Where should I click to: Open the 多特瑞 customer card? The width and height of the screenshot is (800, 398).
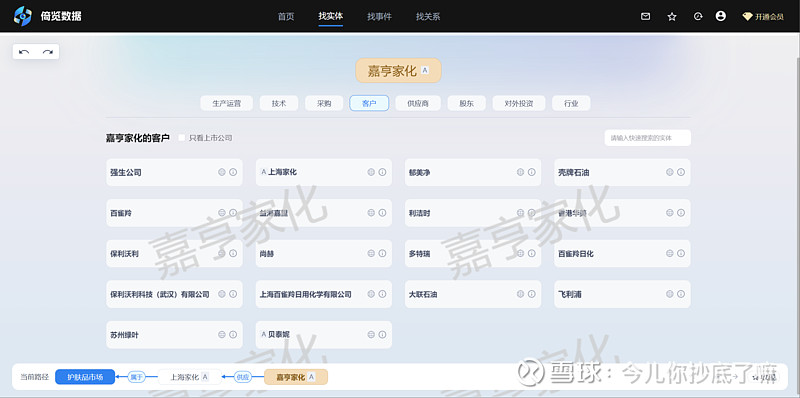tap(473, 254)
